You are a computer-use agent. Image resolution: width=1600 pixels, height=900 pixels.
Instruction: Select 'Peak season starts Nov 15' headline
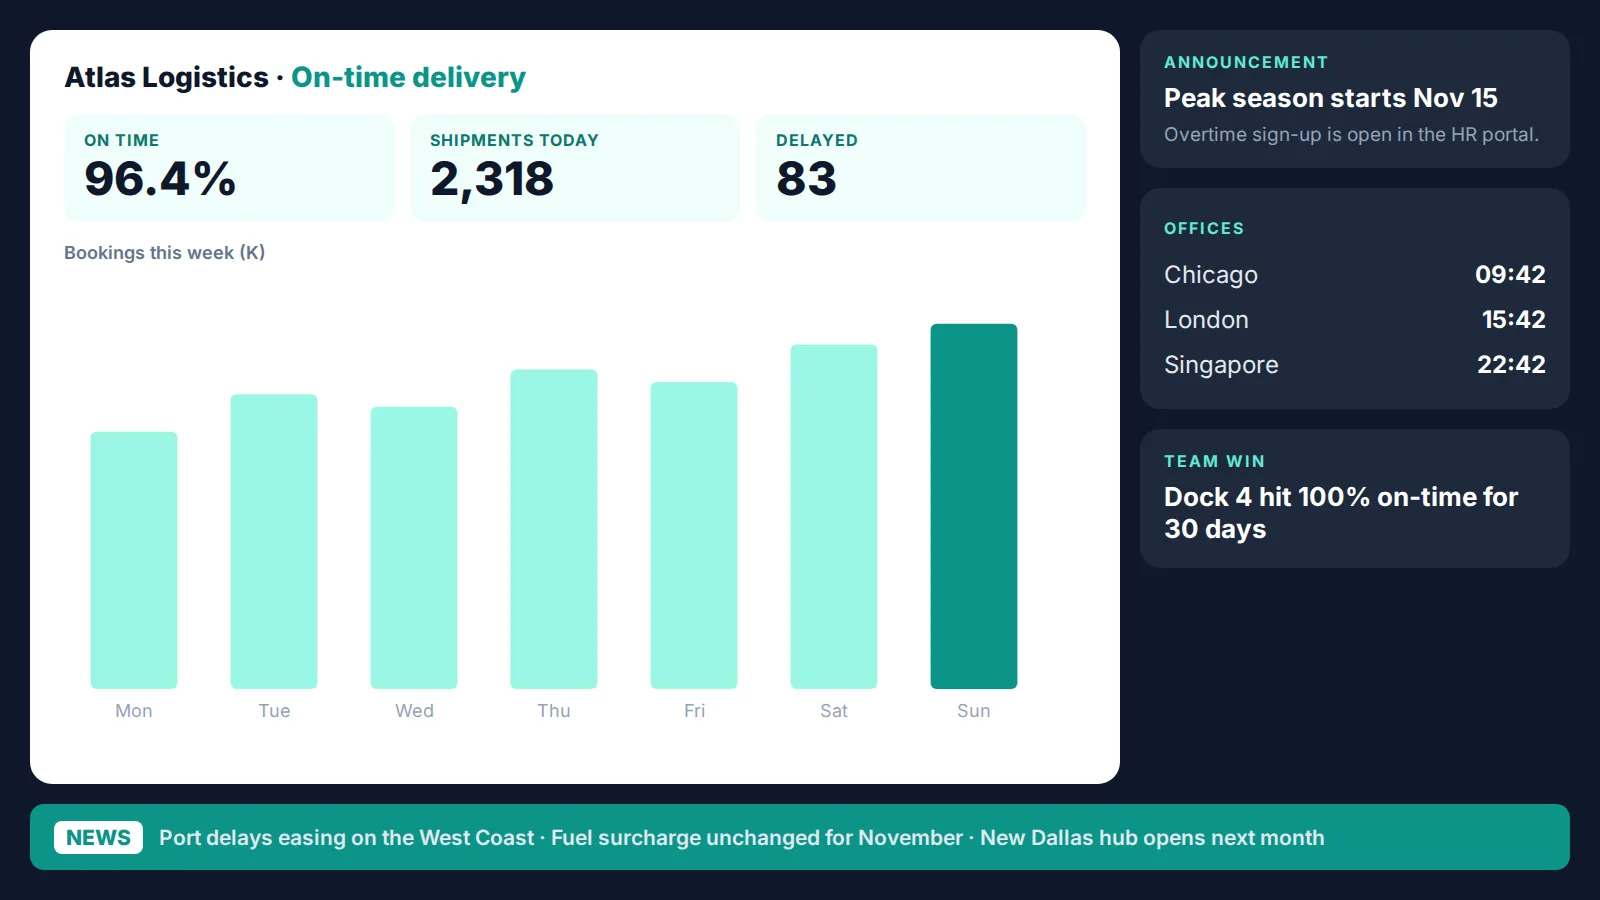click(1331, 98)
